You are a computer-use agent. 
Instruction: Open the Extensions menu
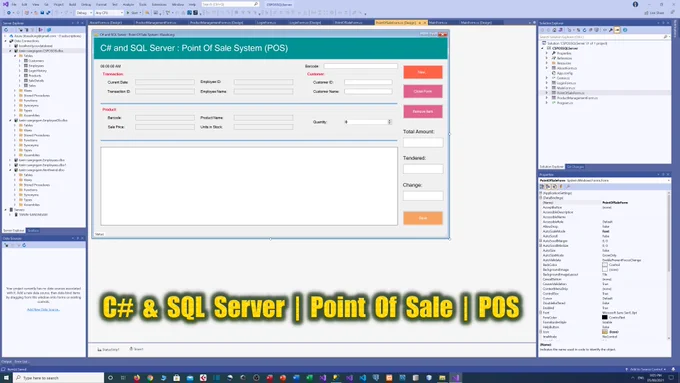(x=159, y=4)
